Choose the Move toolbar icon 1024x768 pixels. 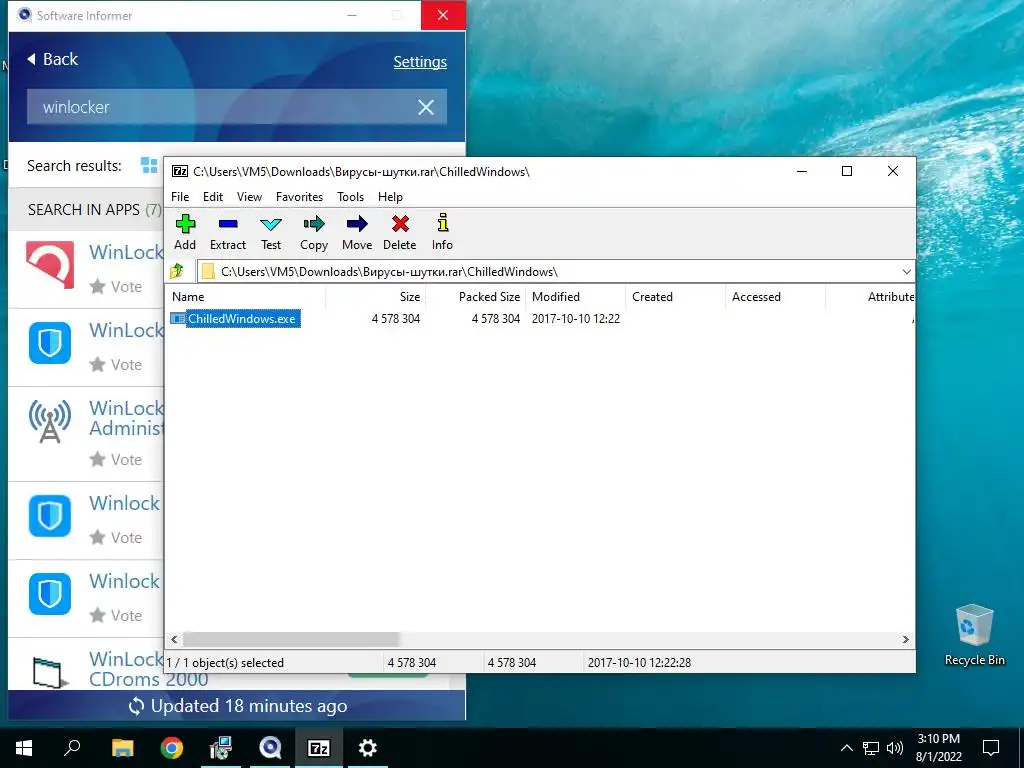357,224
